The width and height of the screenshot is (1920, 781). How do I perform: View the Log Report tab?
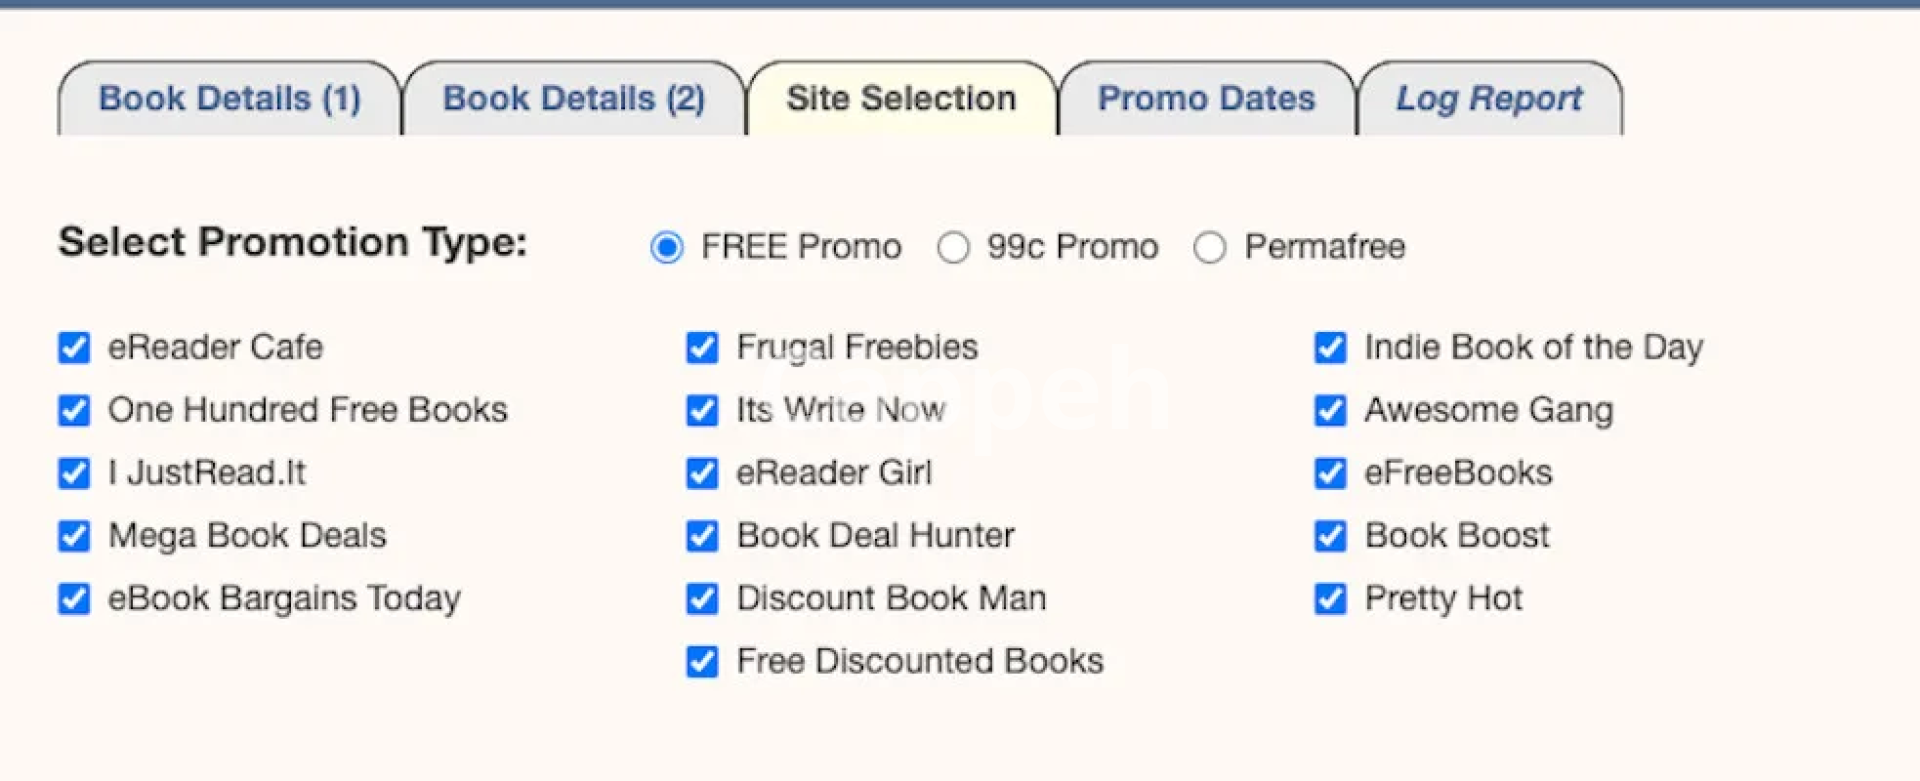click(x=1488, y=99)
